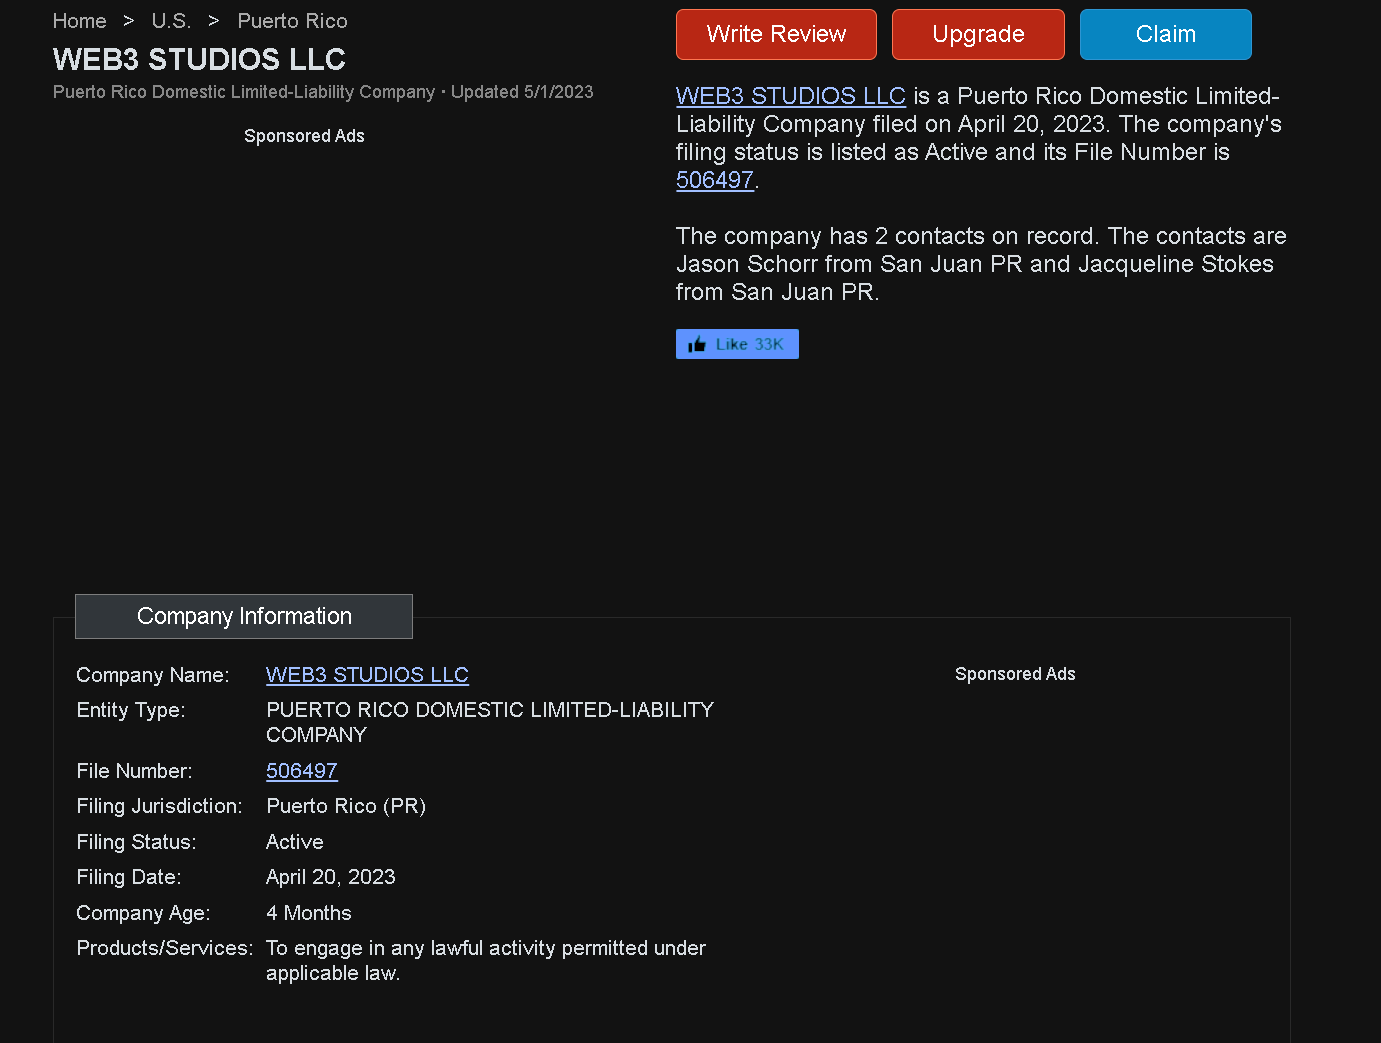Image resolution: width=1381 pixels, height=1043 pixels.
Task: Click the 'Entity Type:' label
Action: (131, 710)
